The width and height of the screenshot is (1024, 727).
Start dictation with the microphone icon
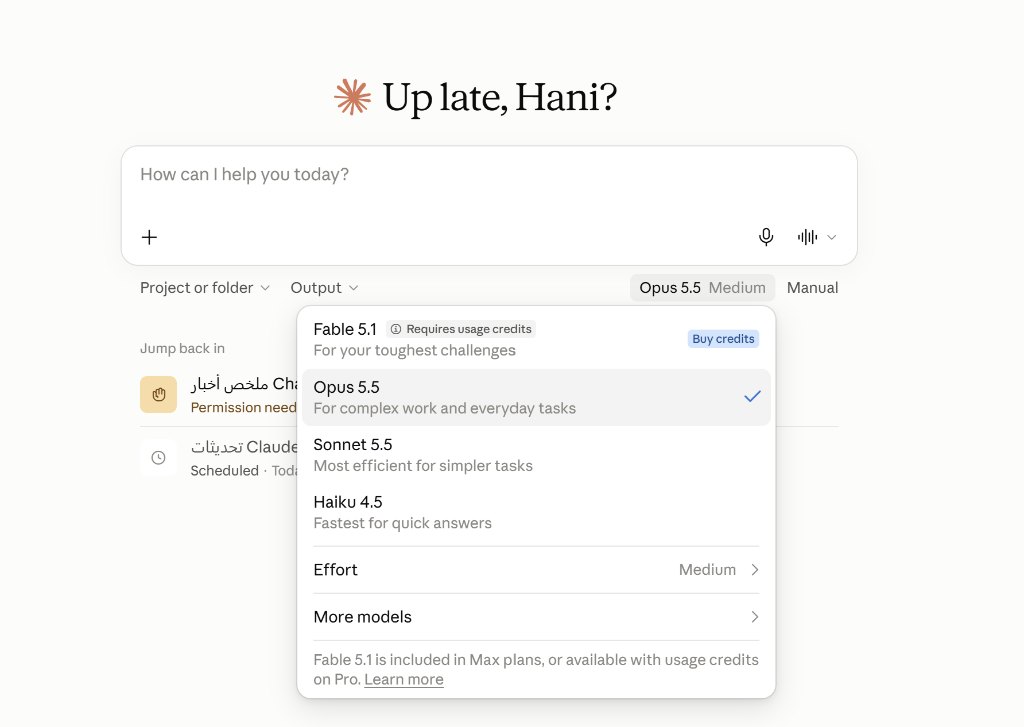[x=766, y=236]
